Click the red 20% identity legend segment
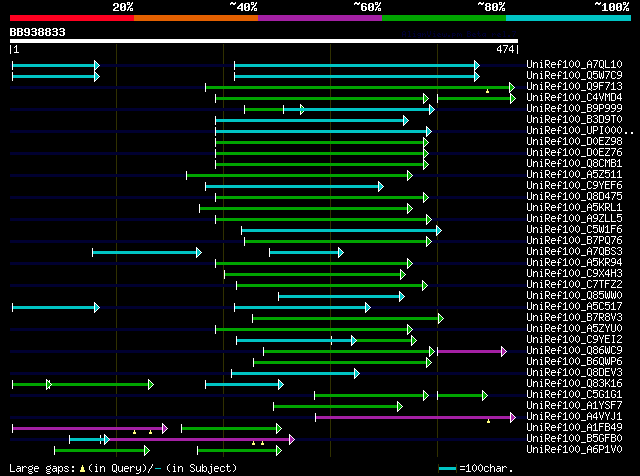The height and width of the screenshot is (476, 640). point(72,18)
